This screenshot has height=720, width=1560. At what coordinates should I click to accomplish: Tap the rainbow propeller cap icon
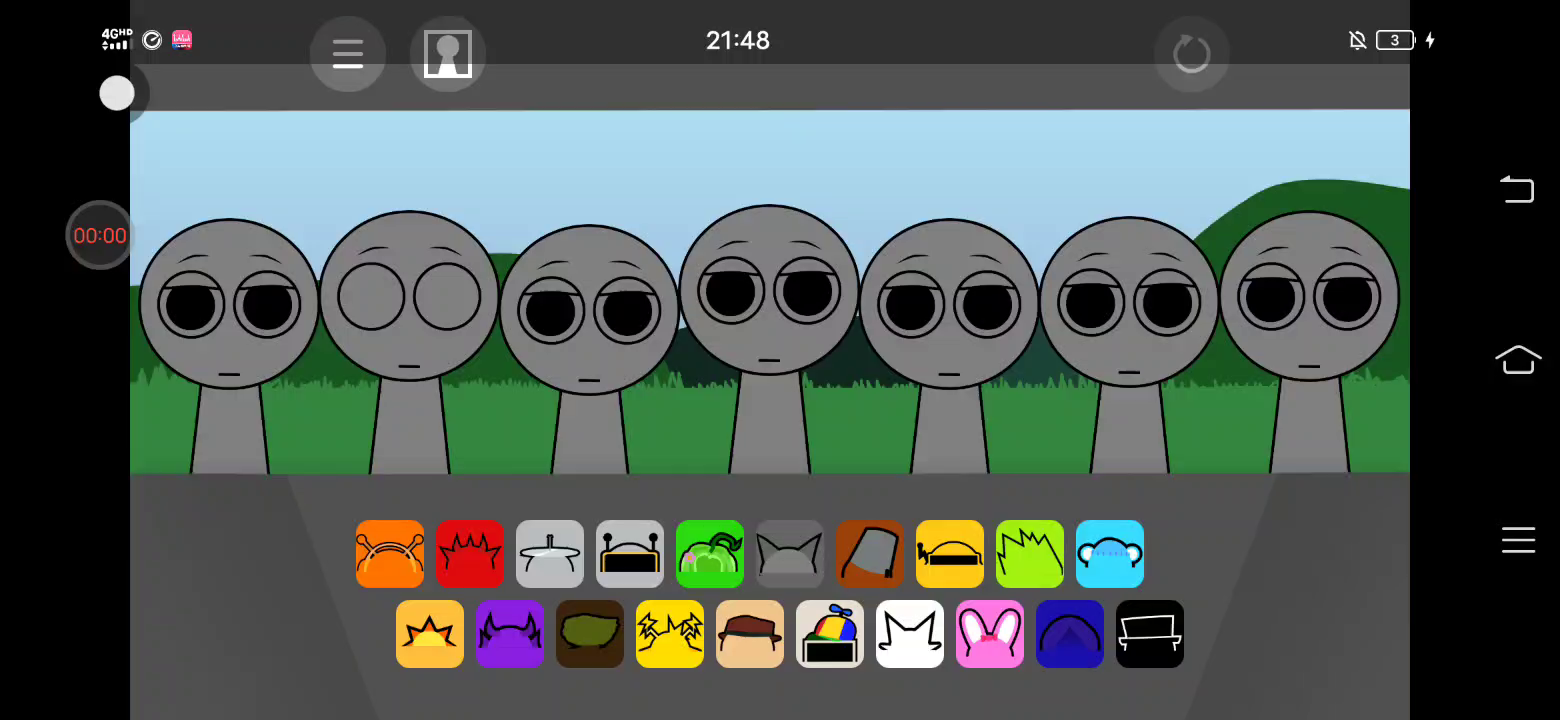(x=830, y=634)
